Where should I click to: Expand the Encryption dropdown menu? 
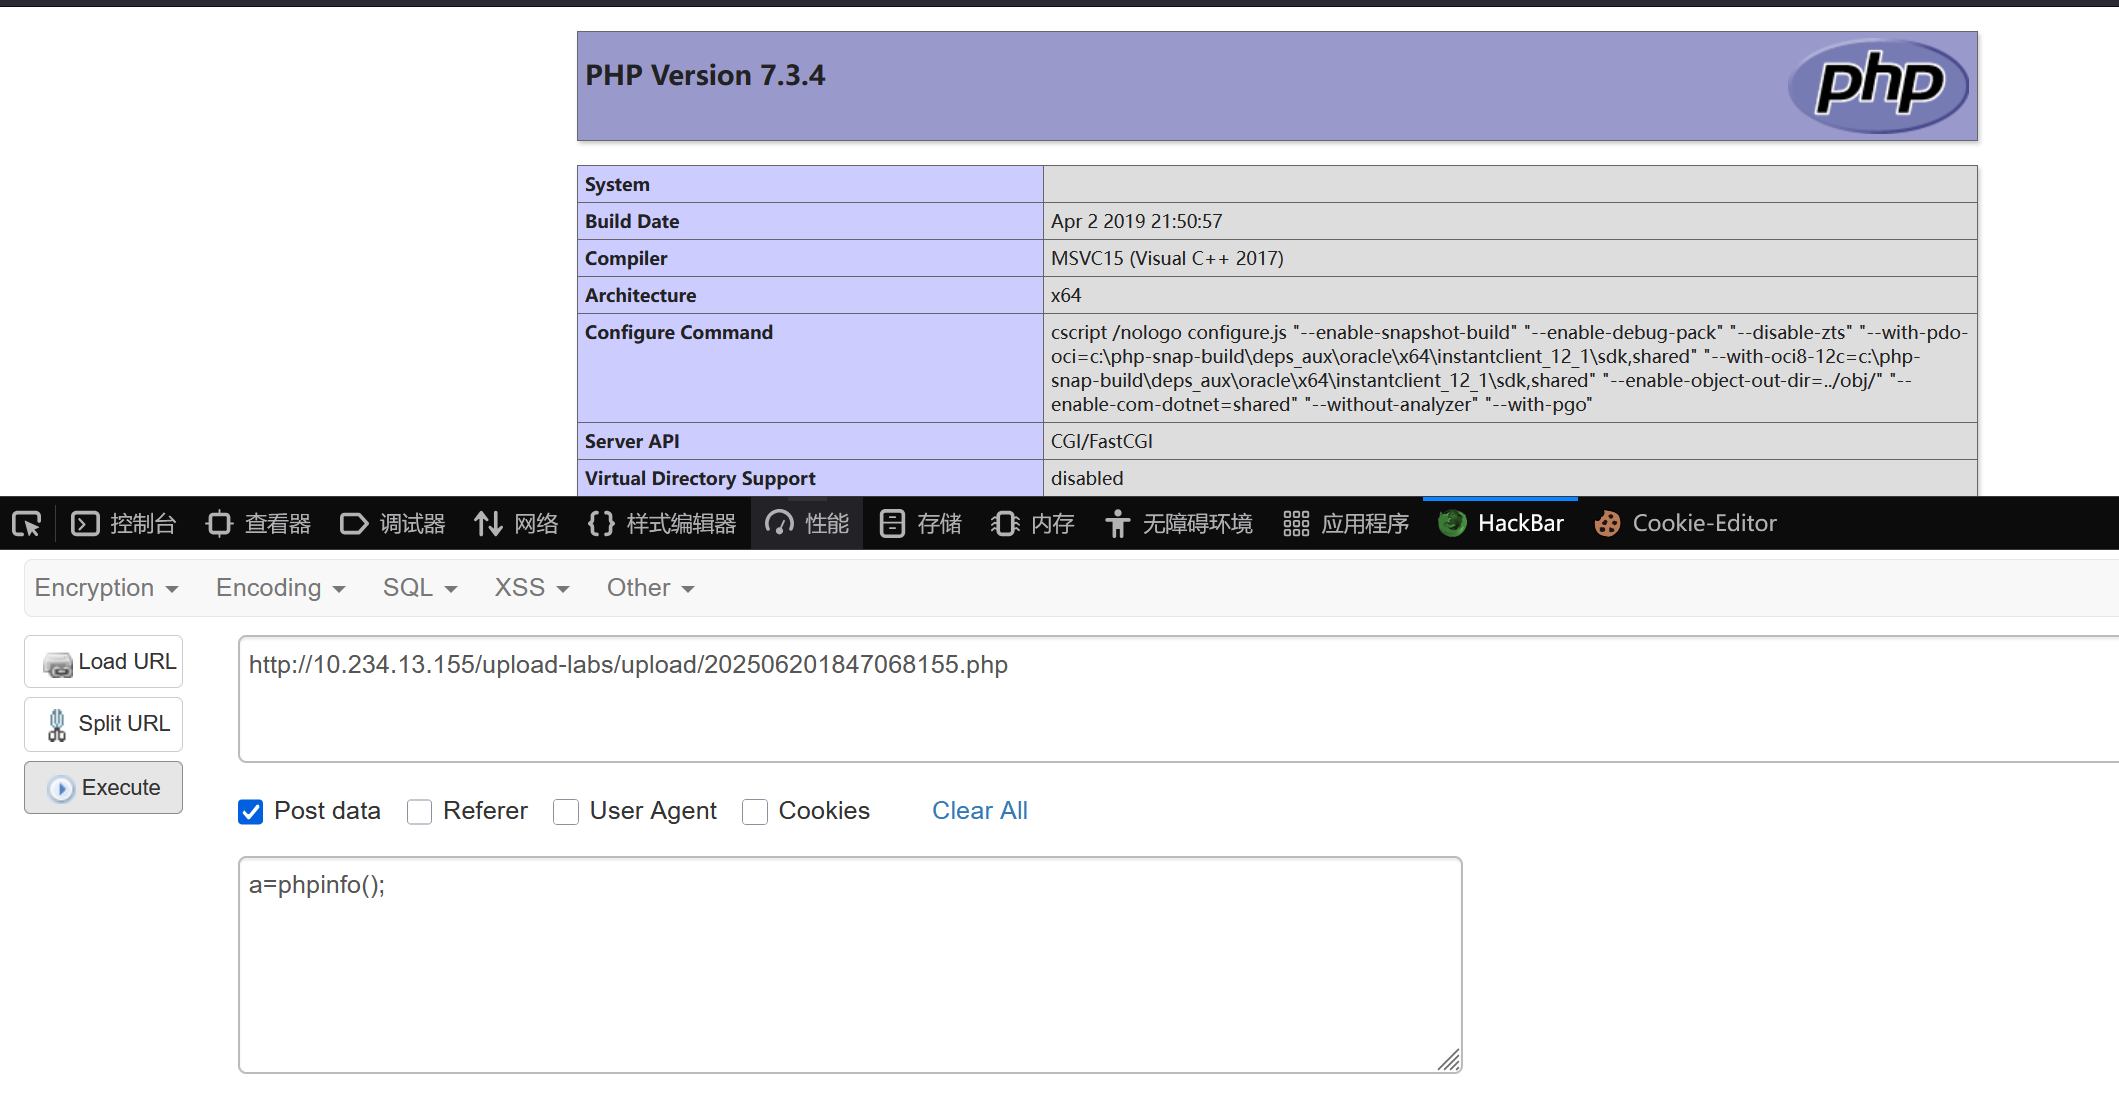click(x=106, y=588)
